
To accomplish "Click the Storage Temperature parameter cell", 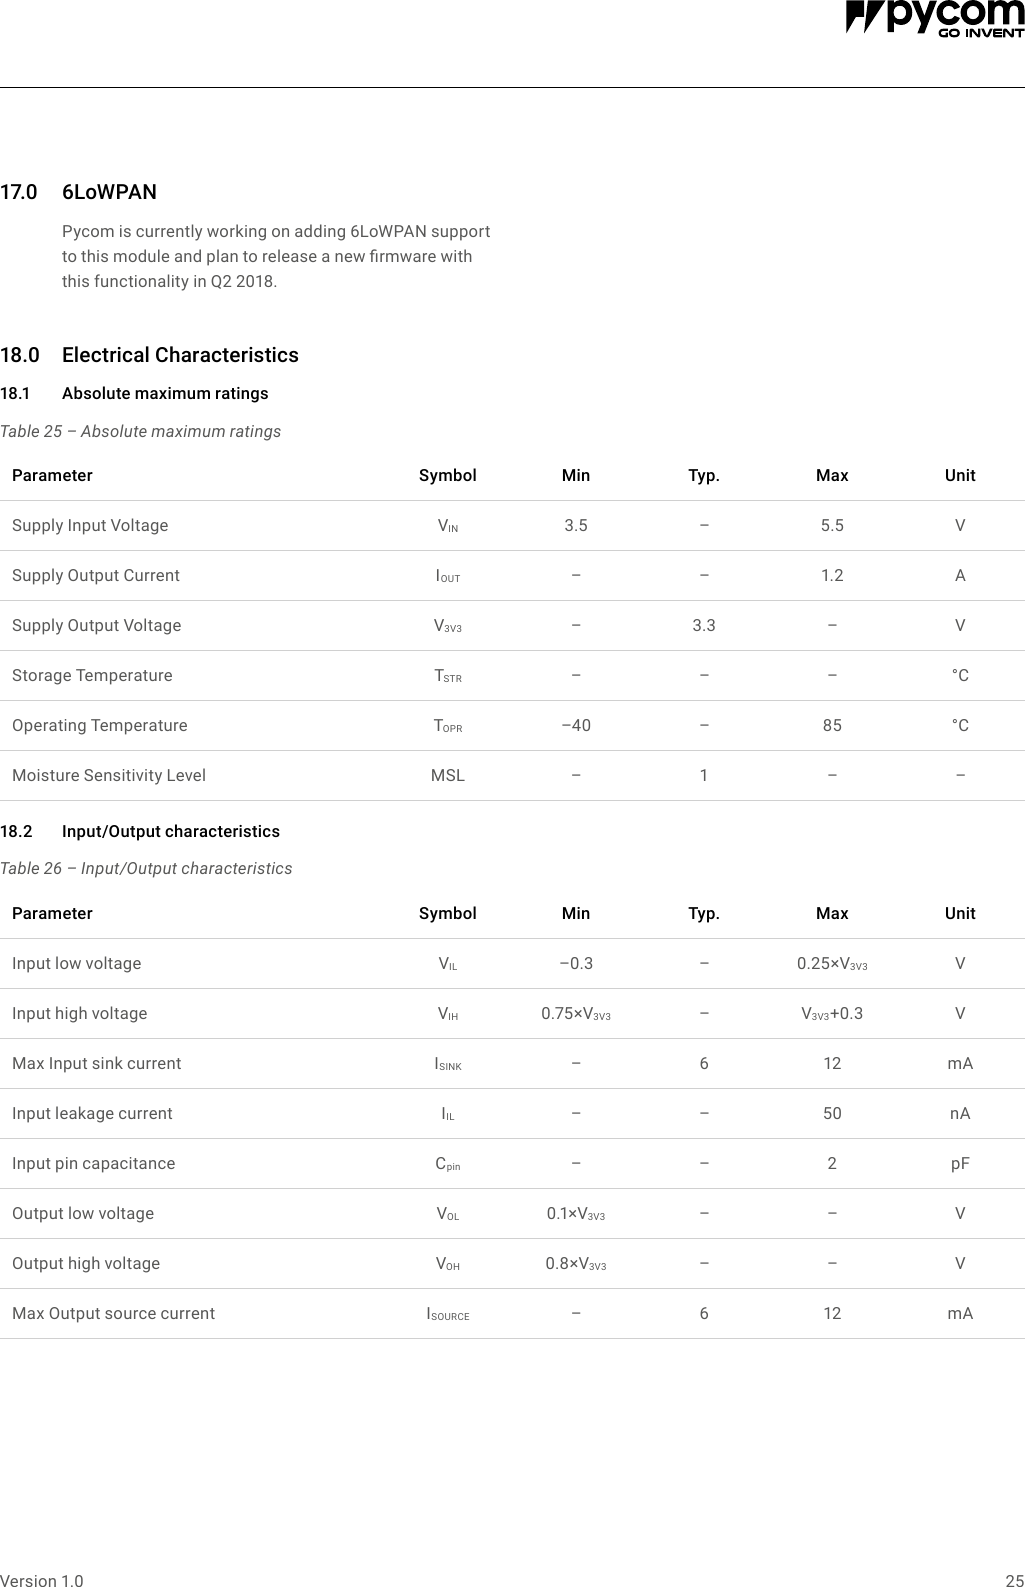I will click(x=92, y=675).
